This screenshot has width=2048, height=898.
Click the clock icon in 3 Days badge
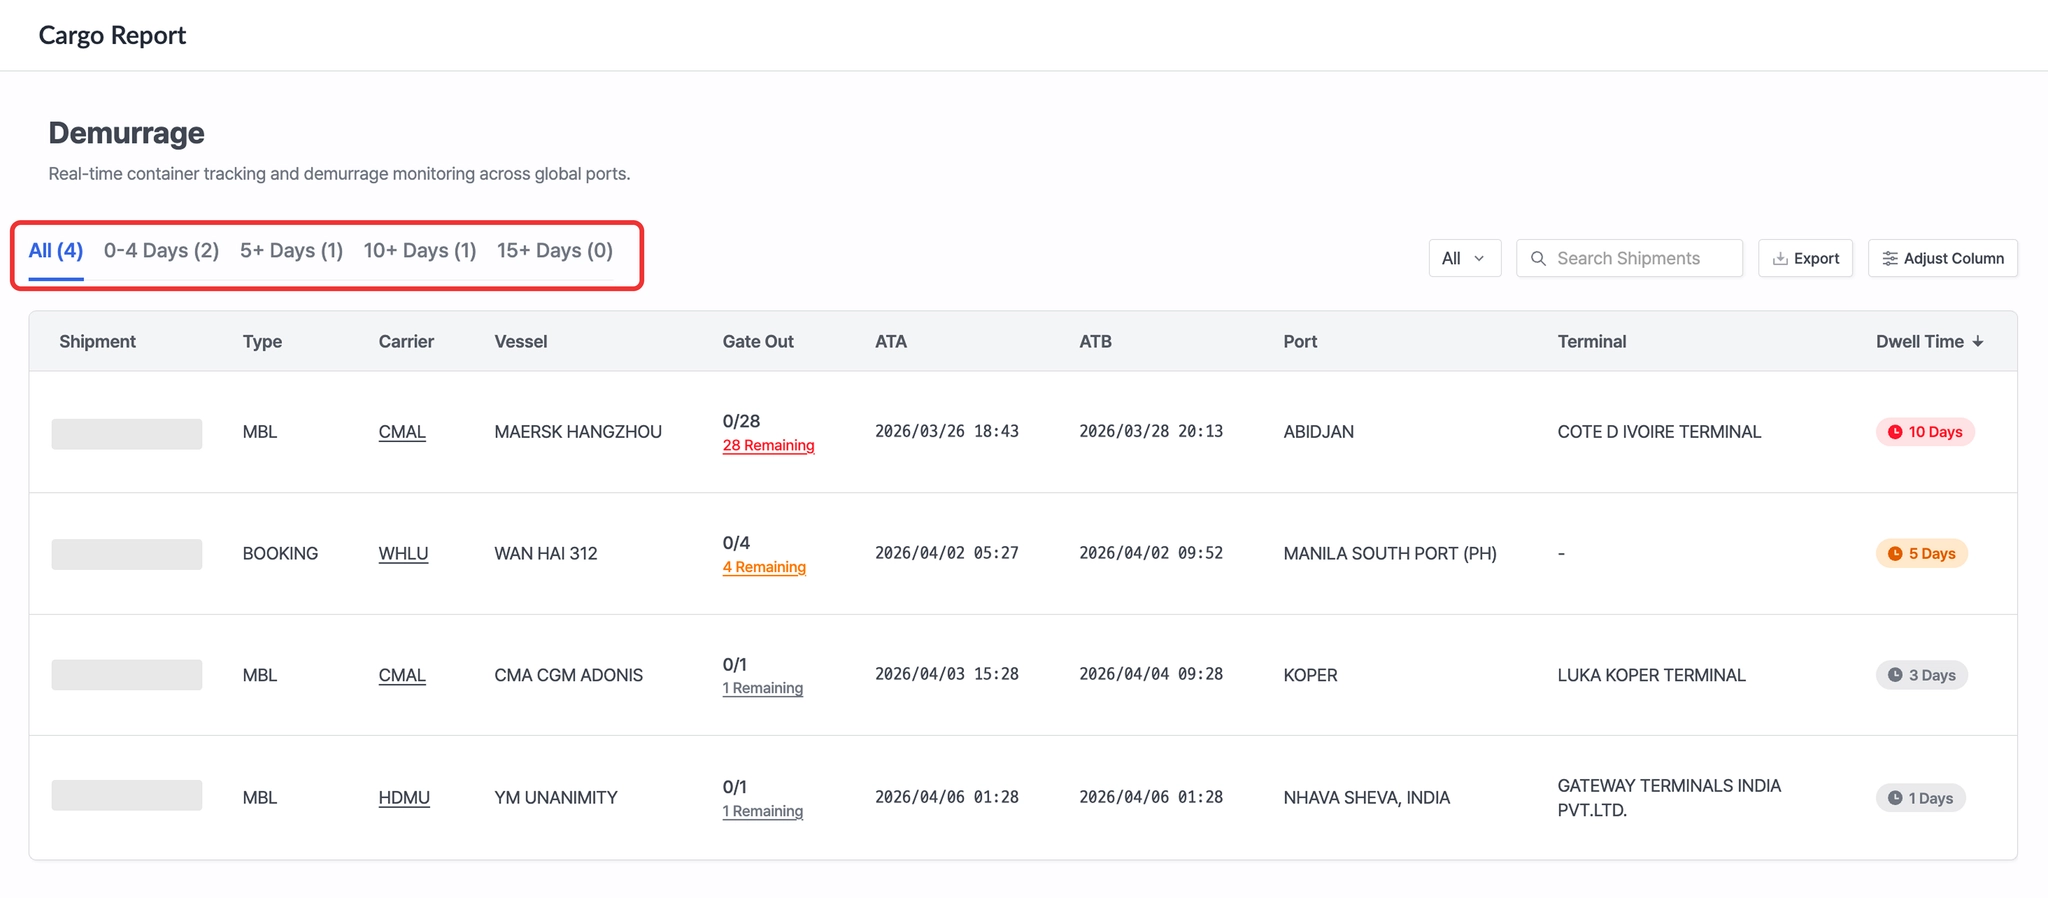pos(1894,675)
